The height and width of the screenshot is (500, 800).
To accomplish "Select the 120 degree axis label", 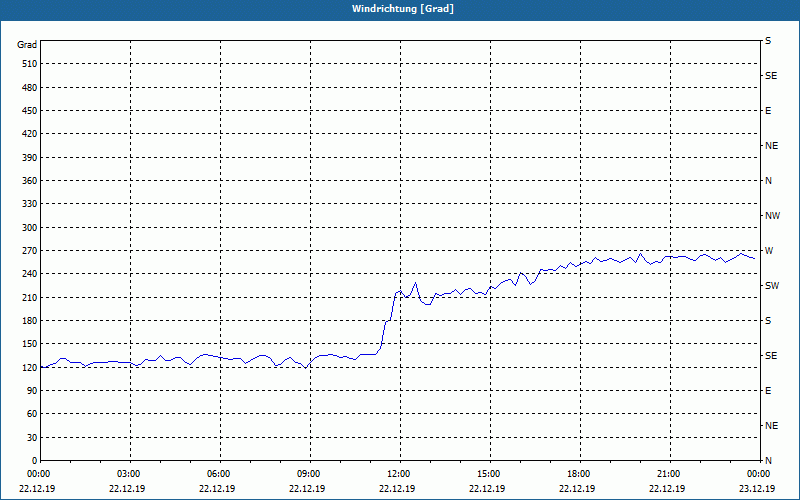I will 29,367.
